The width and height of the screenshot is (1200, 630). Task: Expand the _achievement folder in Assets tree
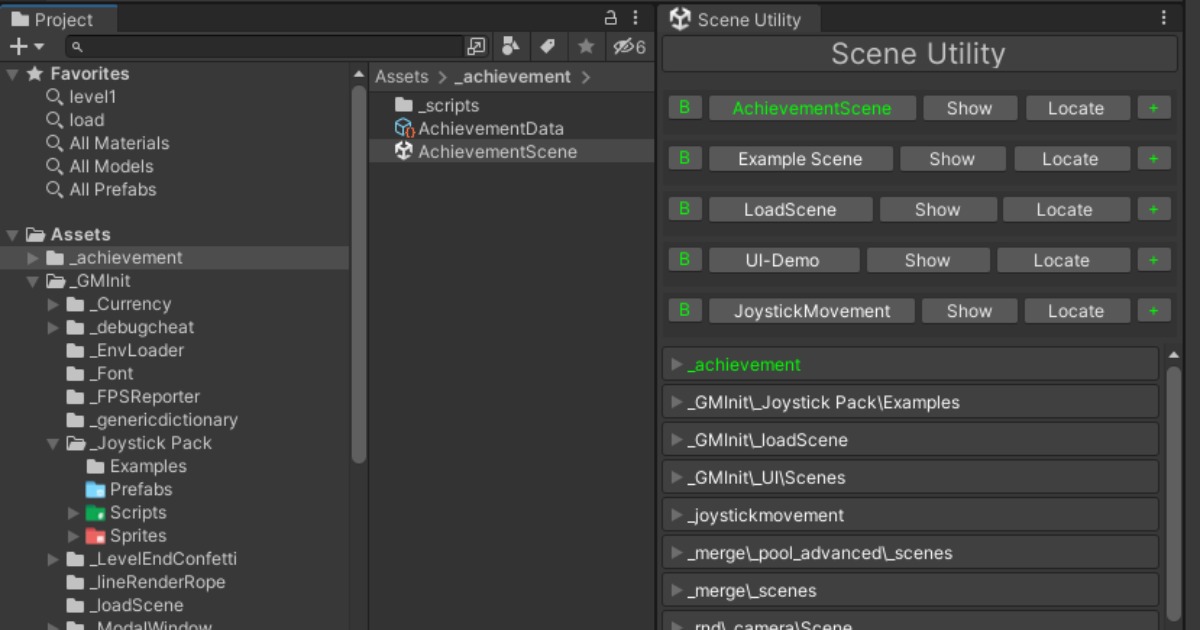pos(34,258)
